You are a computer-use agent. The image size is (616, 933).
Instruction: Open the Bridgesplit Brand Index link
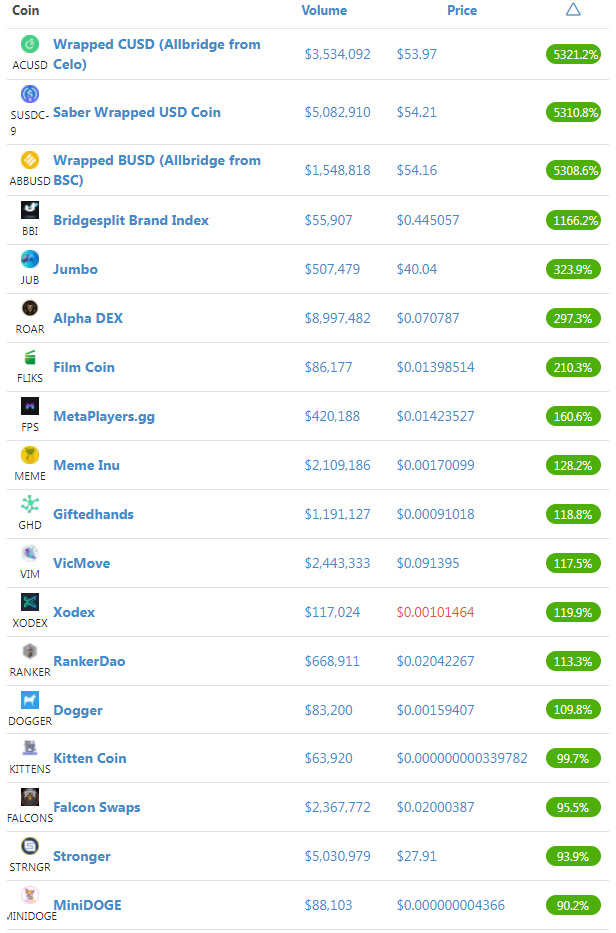(x=131, y=220)
